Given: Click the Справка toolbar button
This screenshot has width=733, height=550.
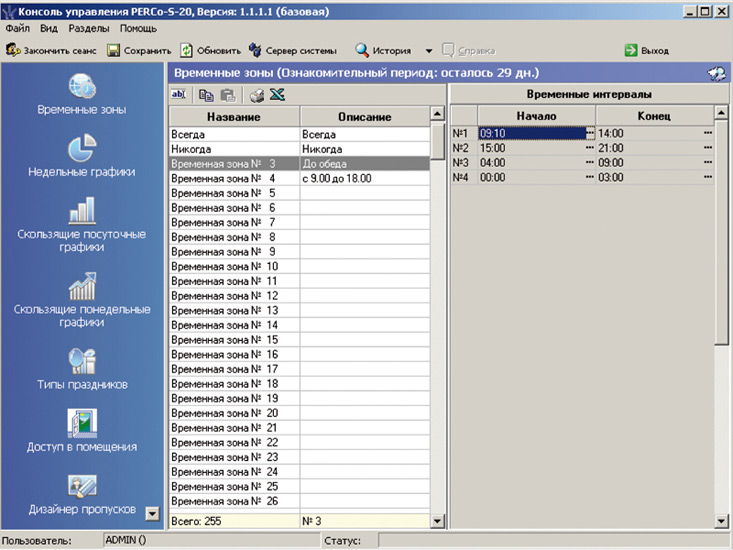Looking at the screenshot, I should (469, 50).
